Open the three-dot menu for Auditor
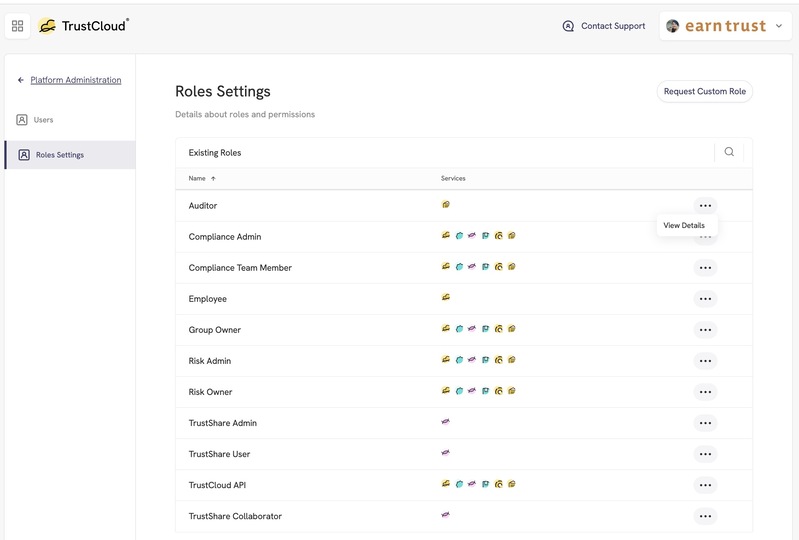The width and height of the screenshot is (799, 540). click(705, 205)
